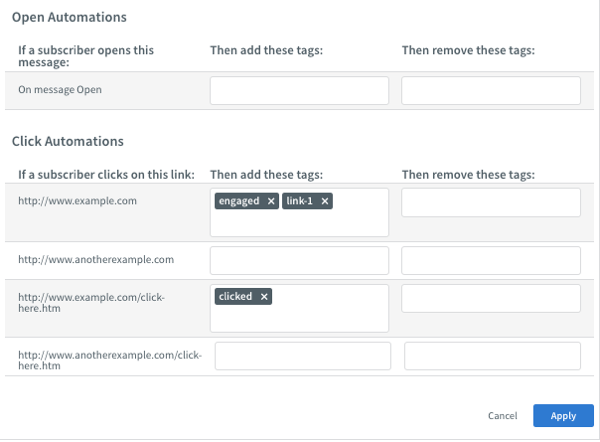
Task: Click the blue Apply button
Action: pyautogui.click(x=563, y=415)
